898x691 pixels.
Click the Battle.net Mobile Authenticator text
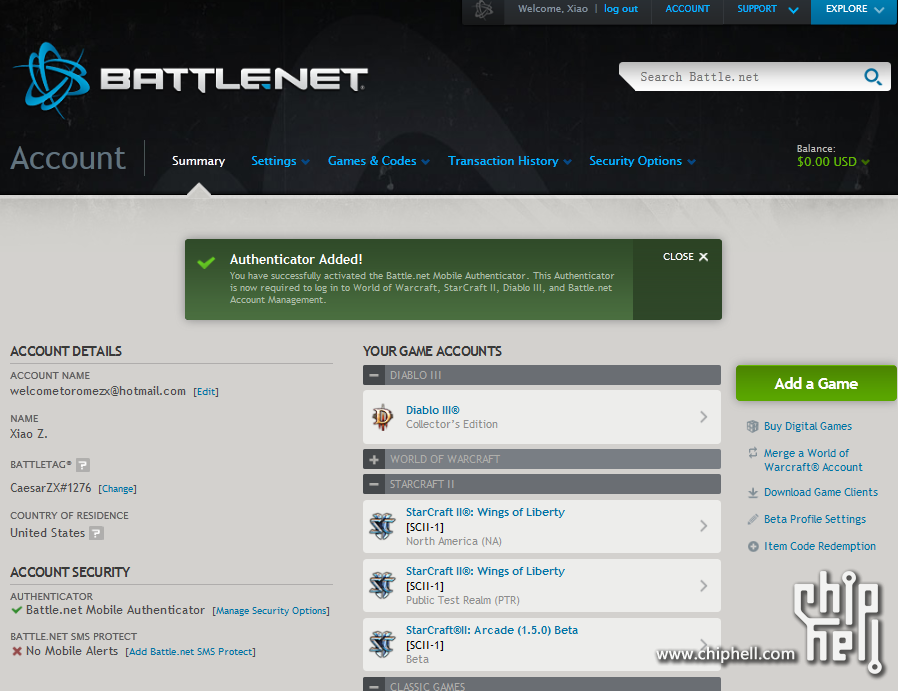coord(115,610)
